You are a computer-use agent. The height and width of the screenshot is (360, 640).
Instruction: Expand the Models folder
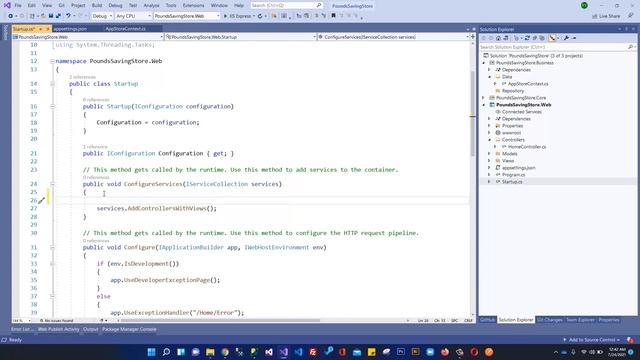489,154
